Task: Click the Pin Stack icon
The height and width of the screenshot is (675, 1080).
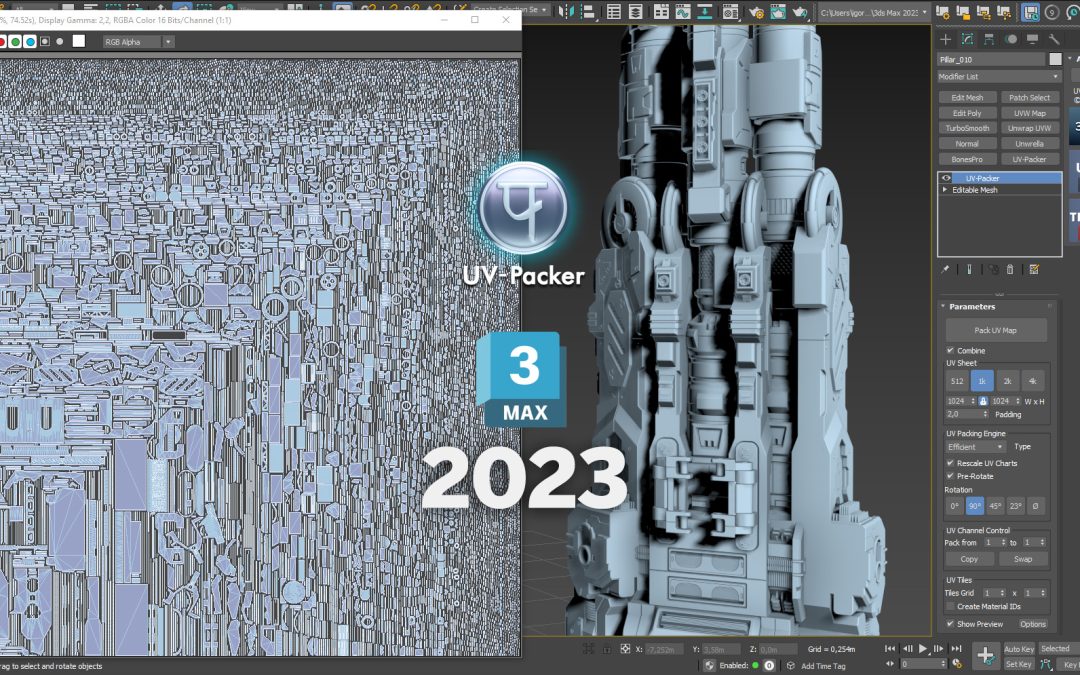Action: [x=945, y=269]
